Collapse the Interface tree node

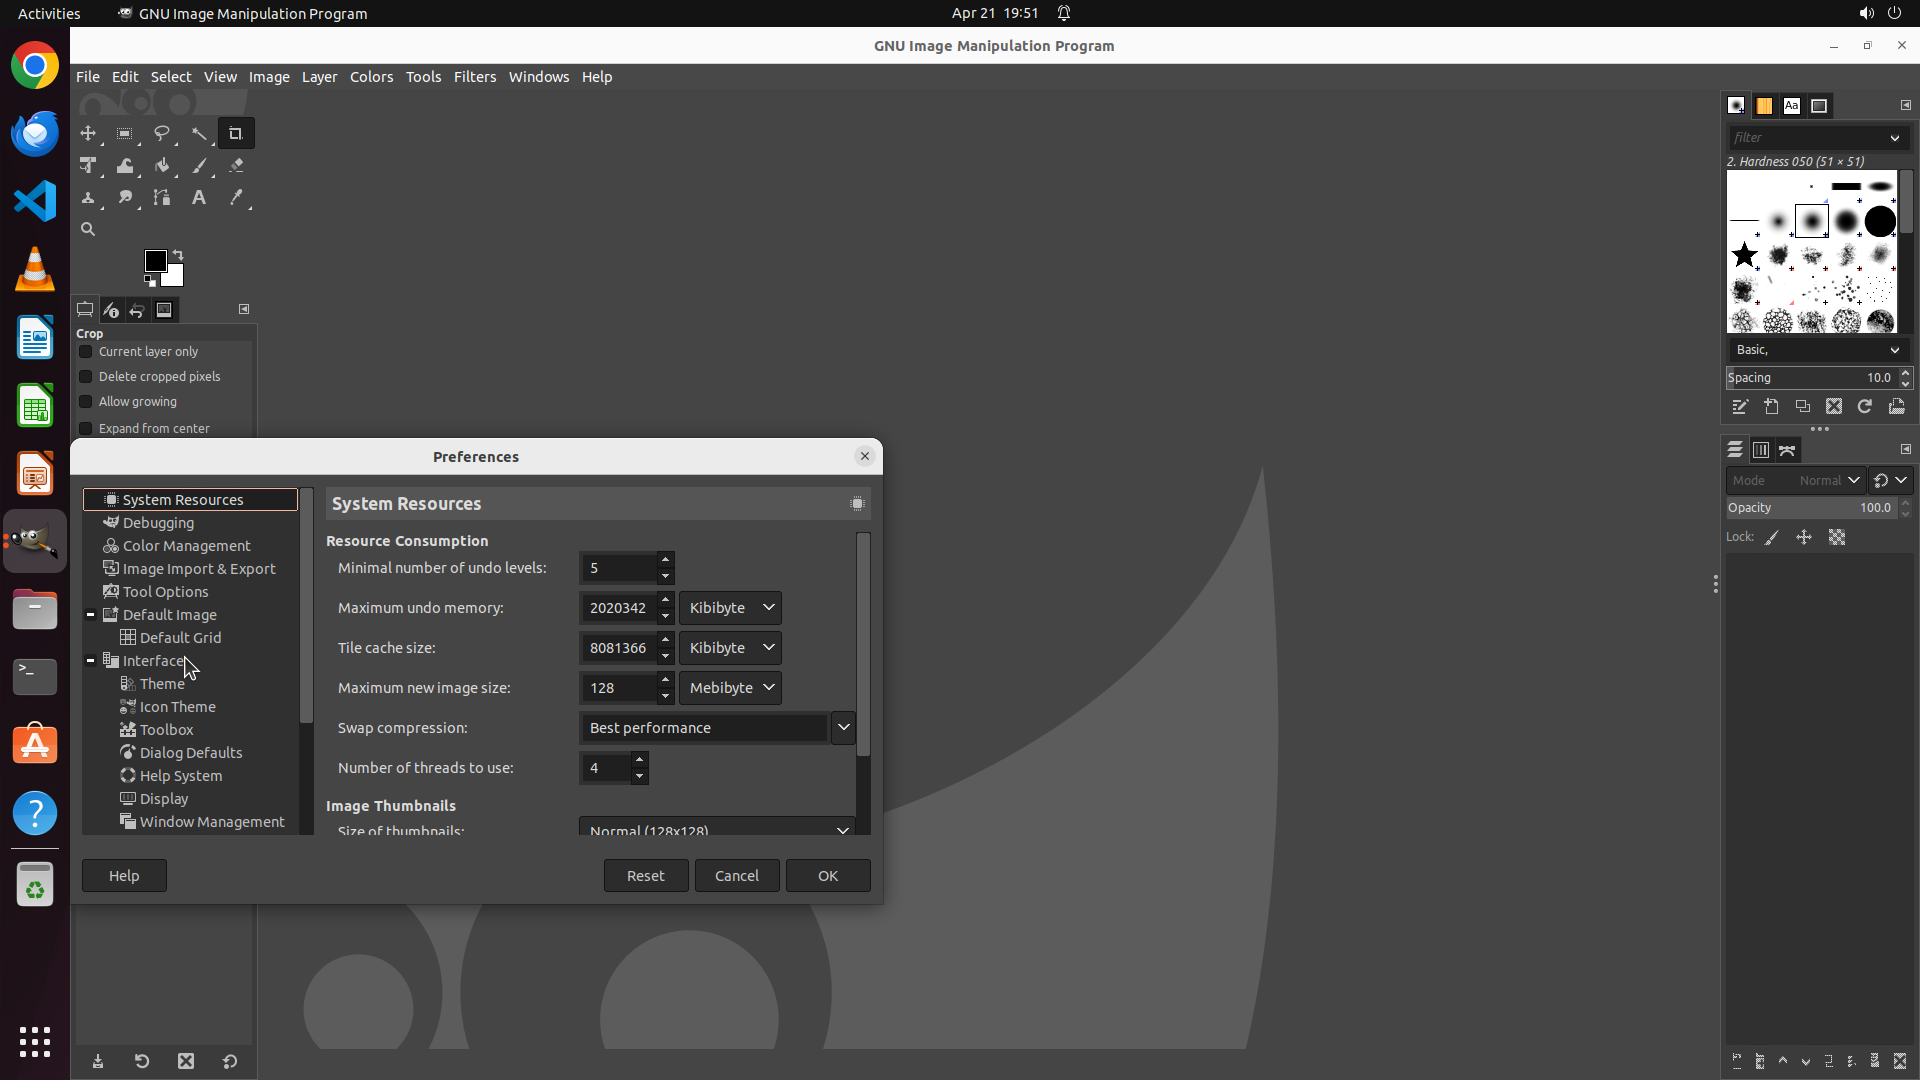coord(90,661)
